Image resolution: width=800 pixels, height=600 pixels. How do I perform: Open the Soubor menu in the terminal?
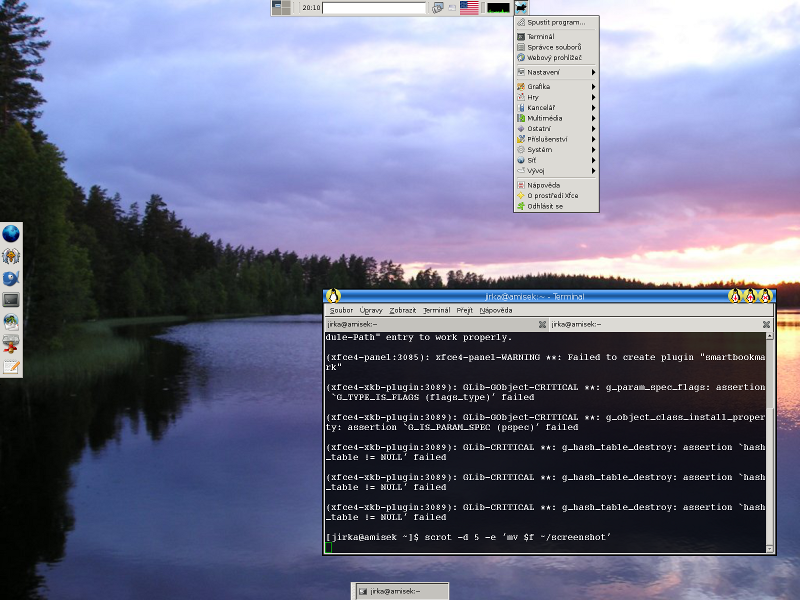pos(341,310)
